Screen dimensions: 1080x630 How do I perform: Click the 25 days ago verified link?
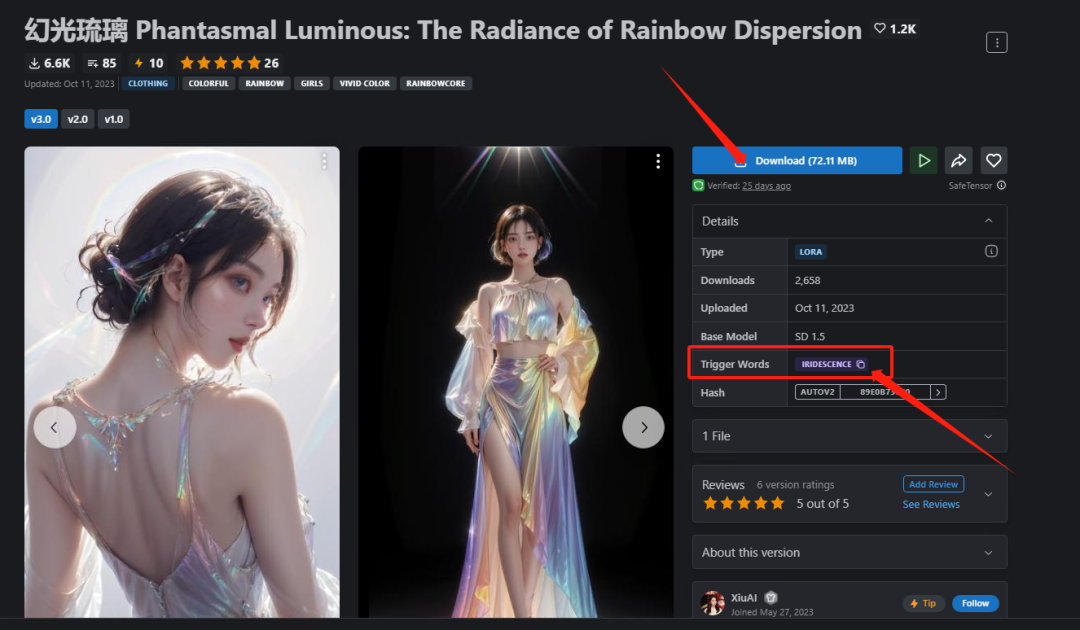[766, 186]
